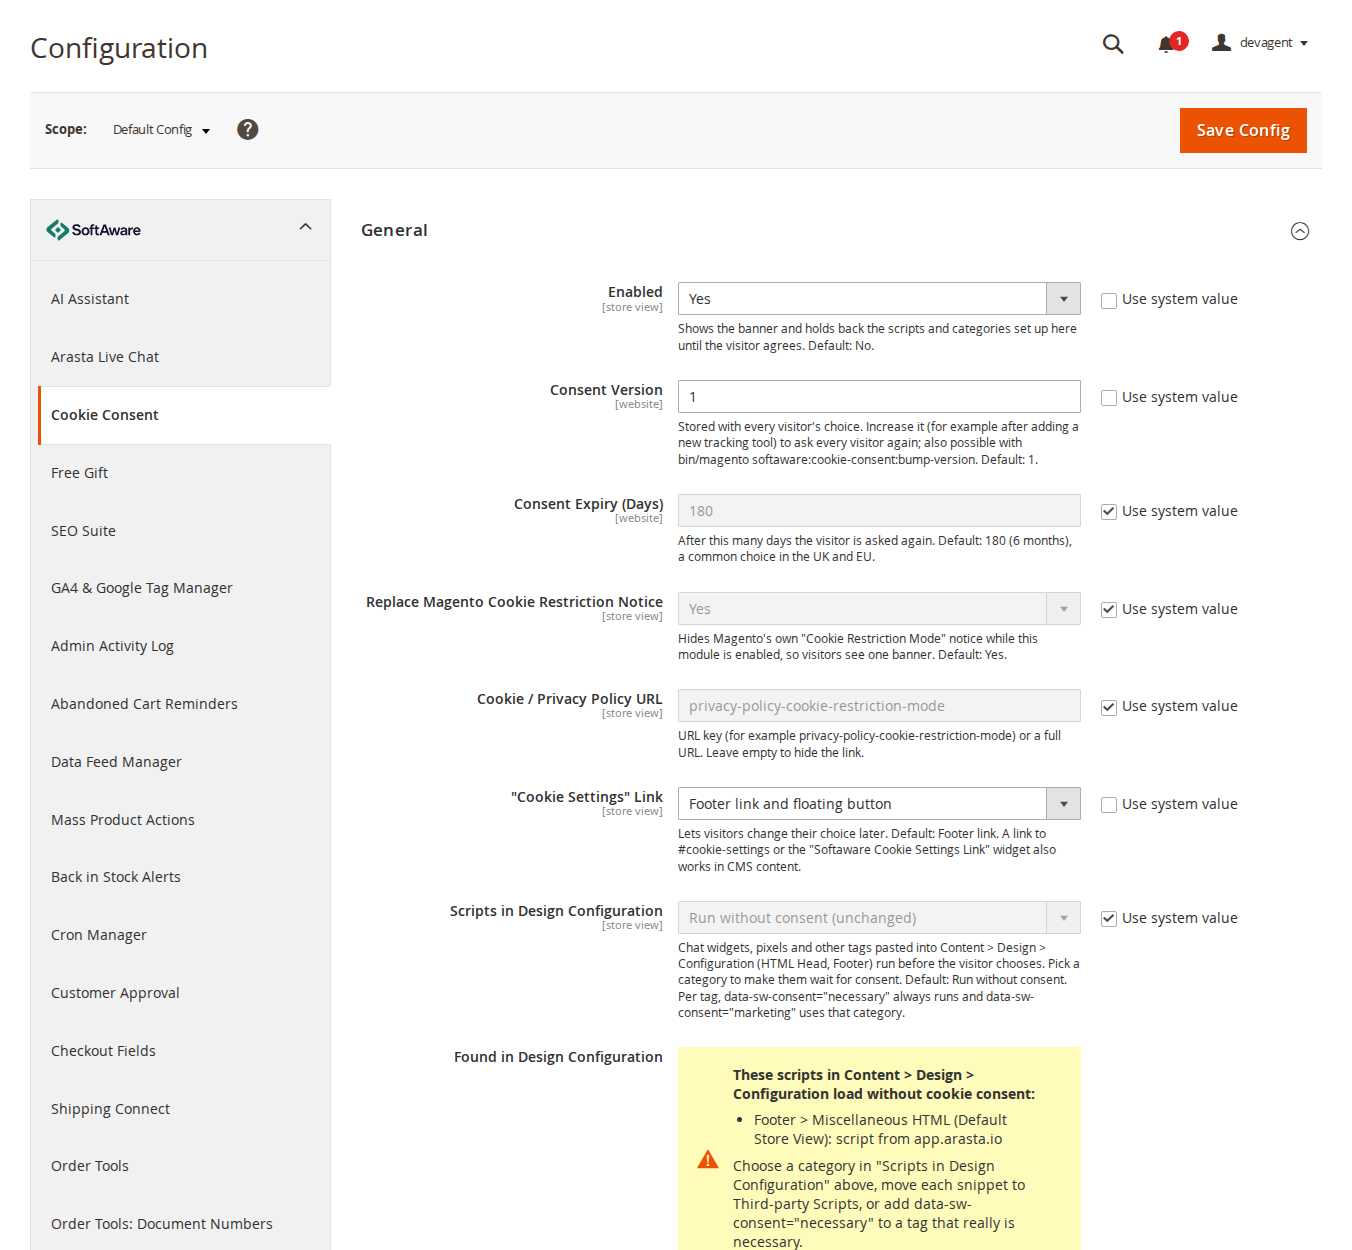This screenshot has height=1250, width=1352.
Task: Toggle Use system value for Enabled
Action: tap(1109, 300)
